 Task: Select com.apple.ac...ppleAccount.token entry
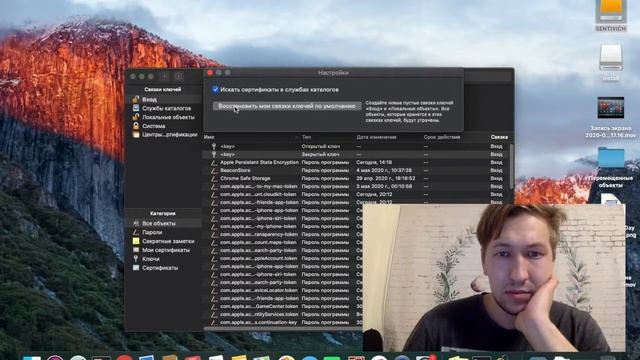[x=258, y=258]
